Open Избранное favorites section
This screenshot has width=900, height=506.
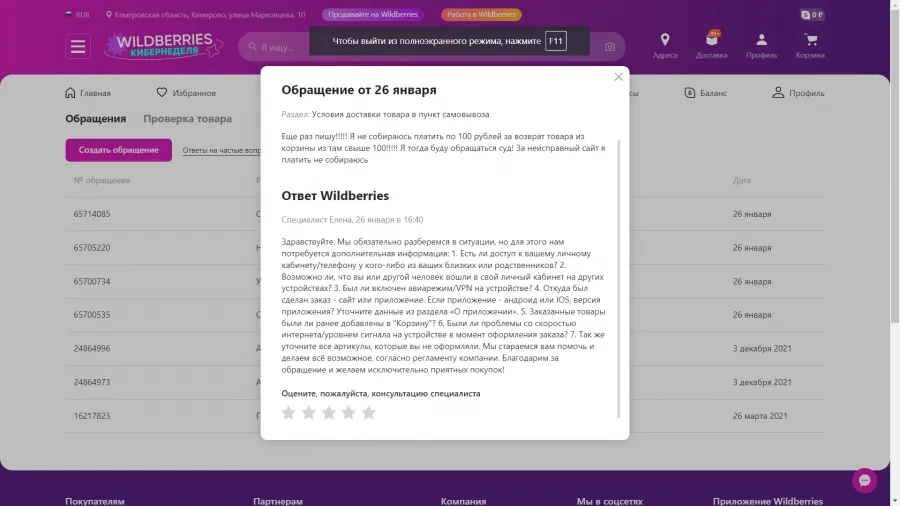coord(186,93)
